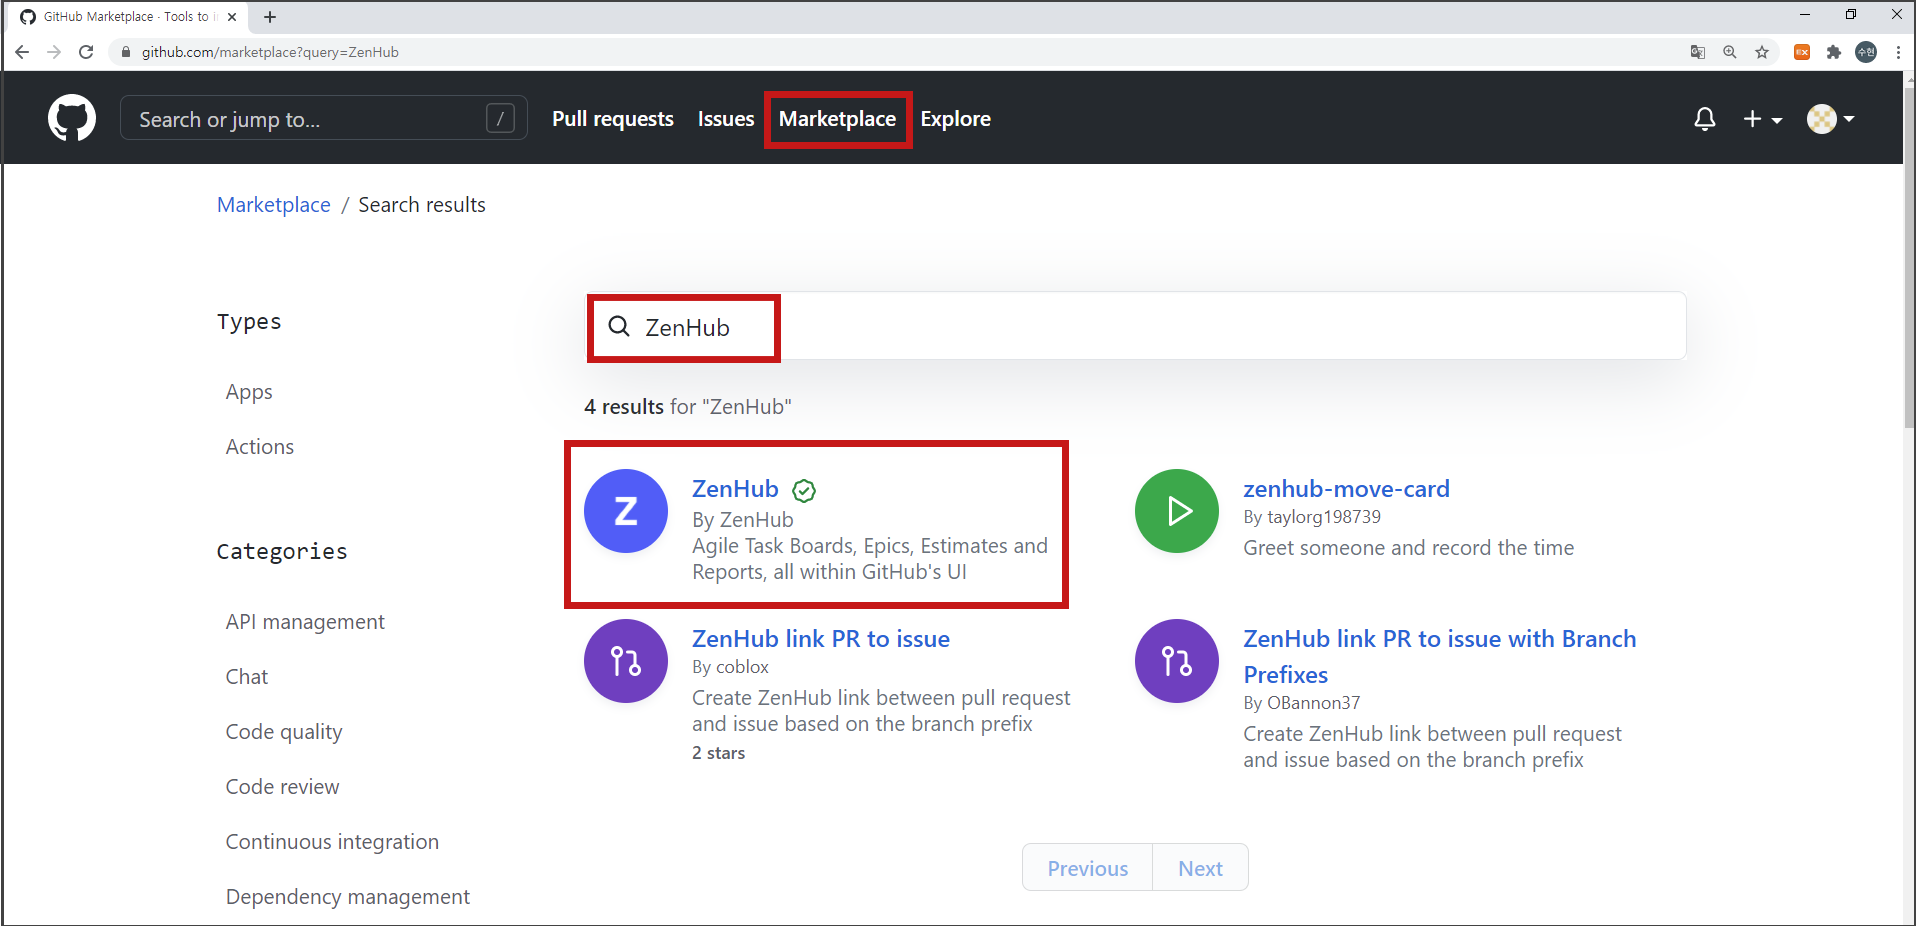Select the API management category
The height and width of the screenshot is (926, 1916).
tap(305, 622)
